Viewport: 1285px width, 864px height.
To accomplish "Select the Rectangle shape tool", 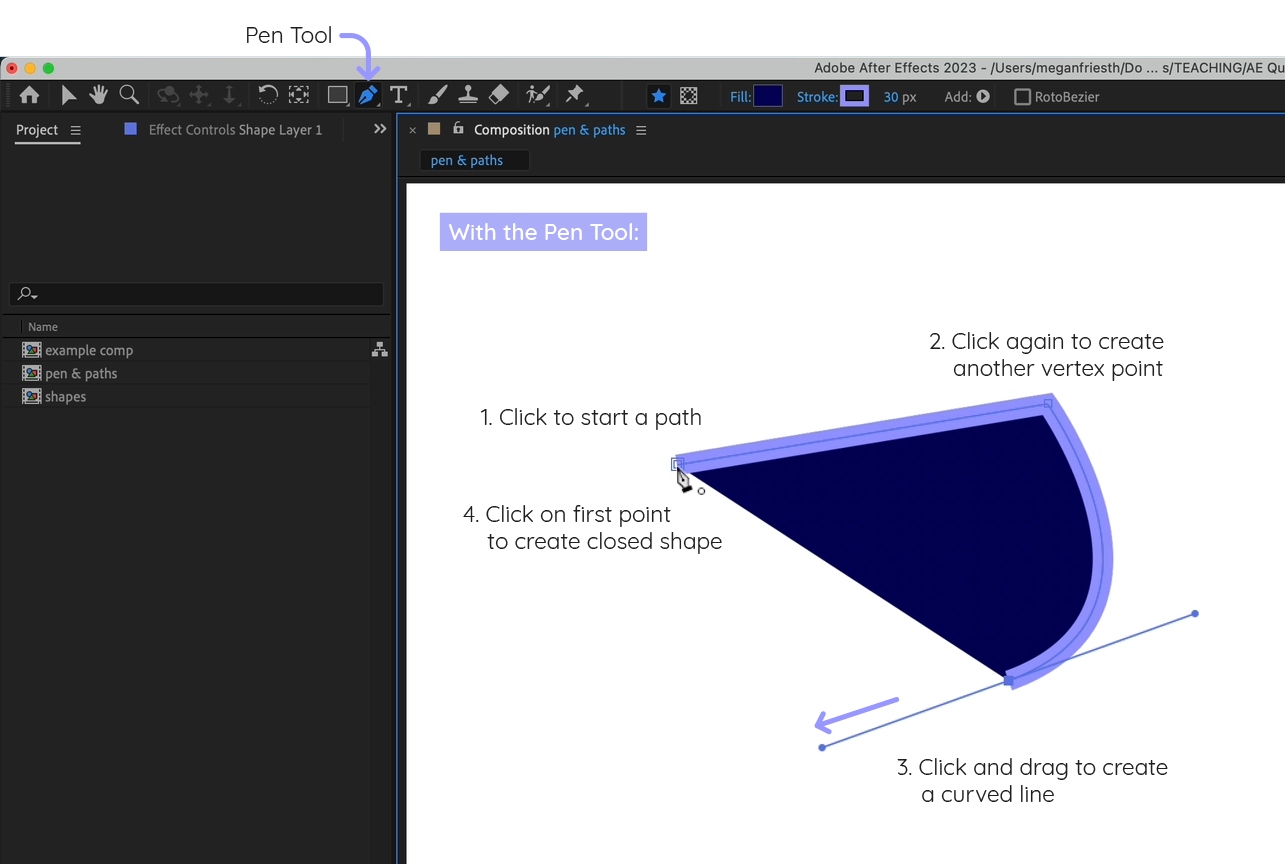I will 336,95.
